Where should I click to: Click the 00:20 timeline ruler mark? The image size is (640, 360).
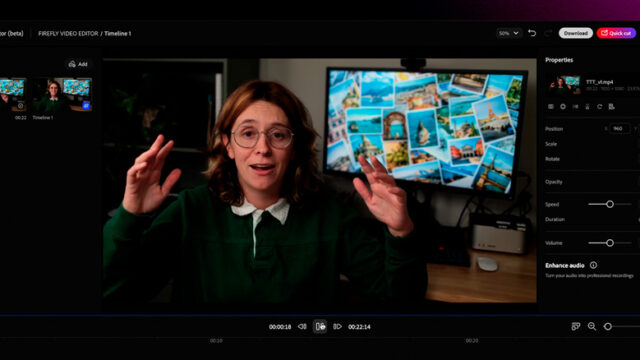[472, 340]
